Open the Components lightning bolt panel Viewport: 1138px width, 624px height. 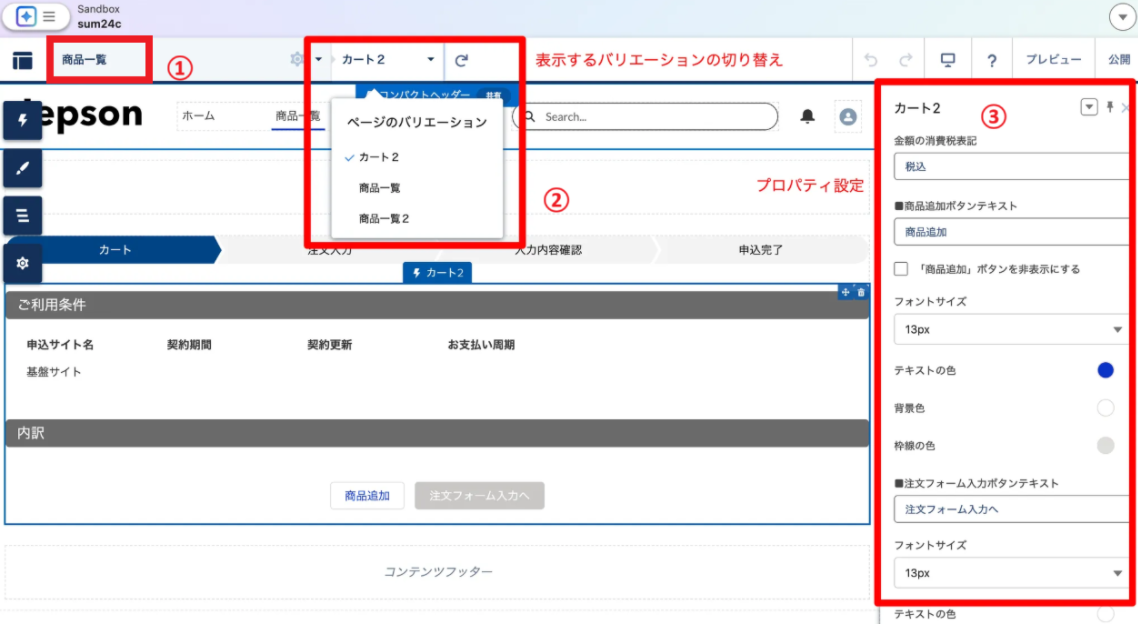point(23,120)
